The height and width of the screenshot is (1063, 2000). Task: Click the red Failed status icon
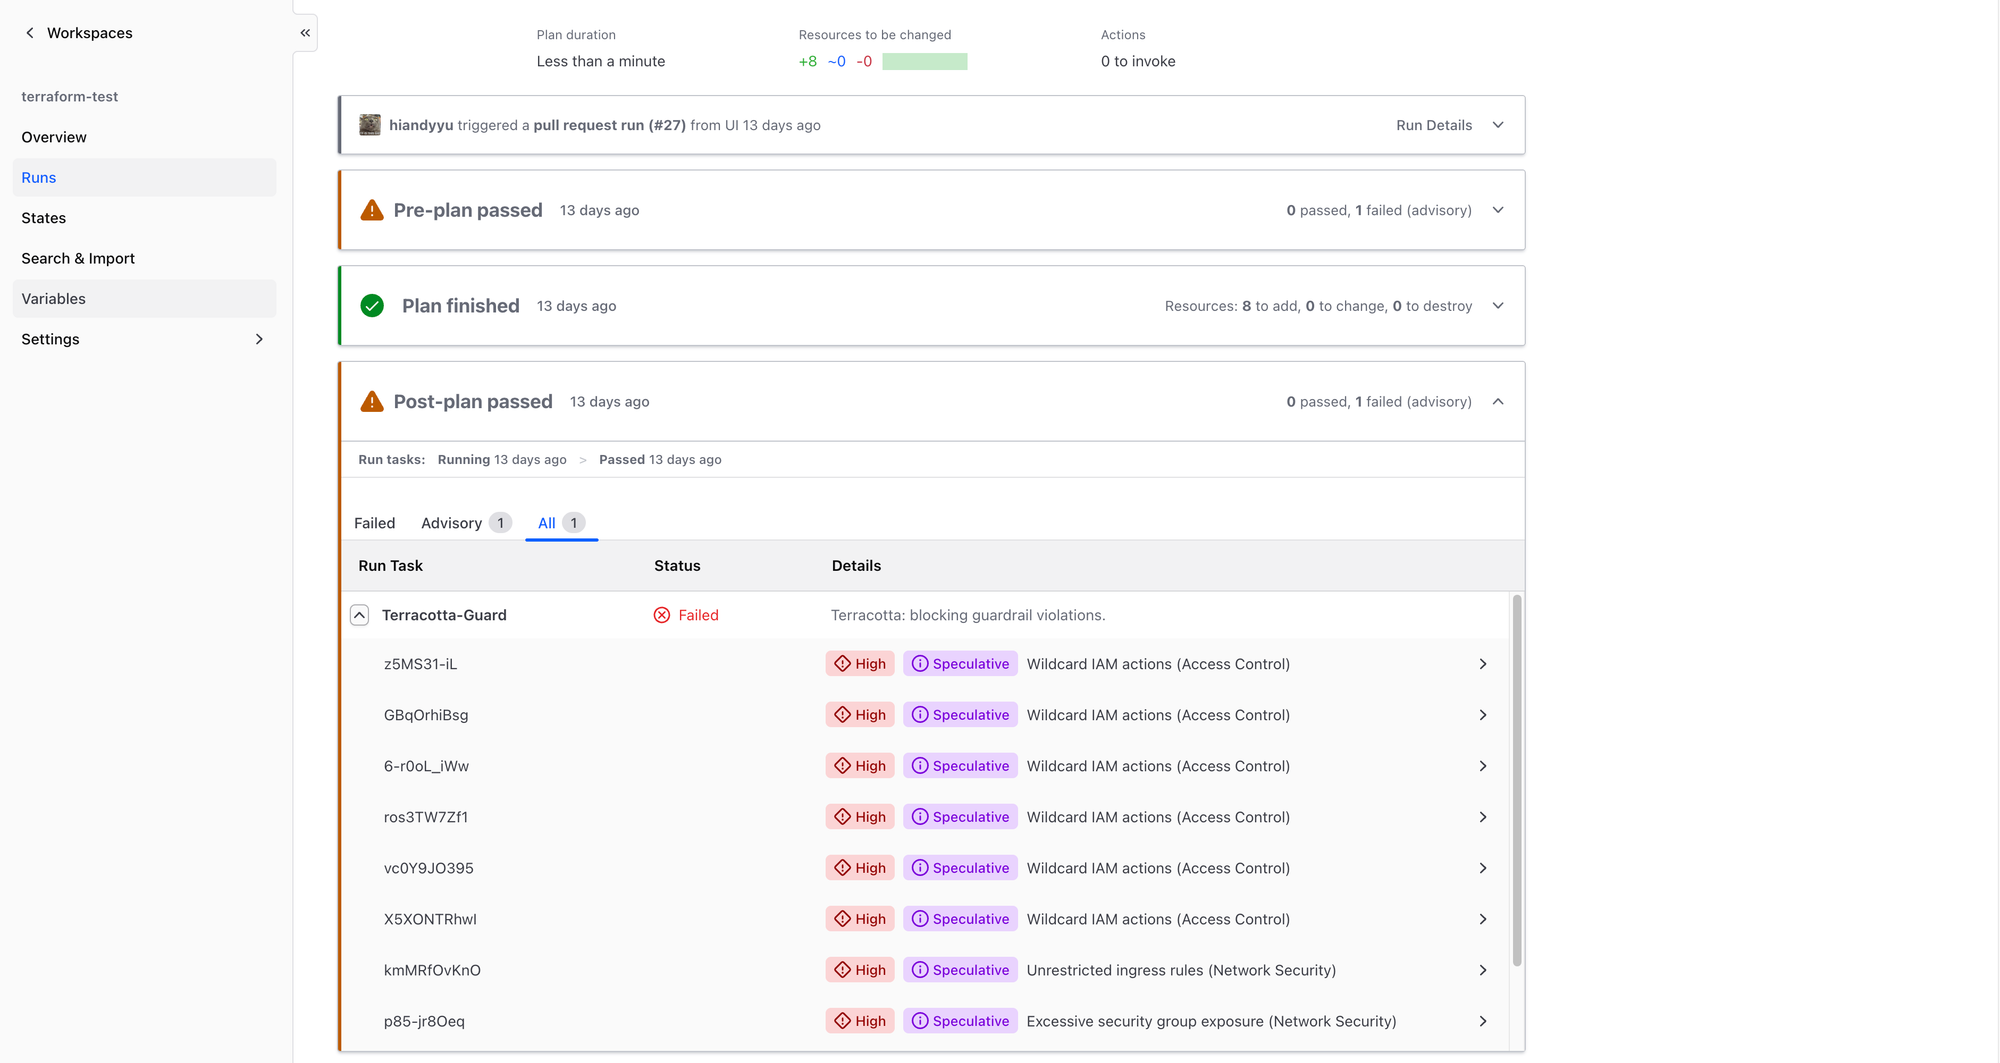coord(662,615)
